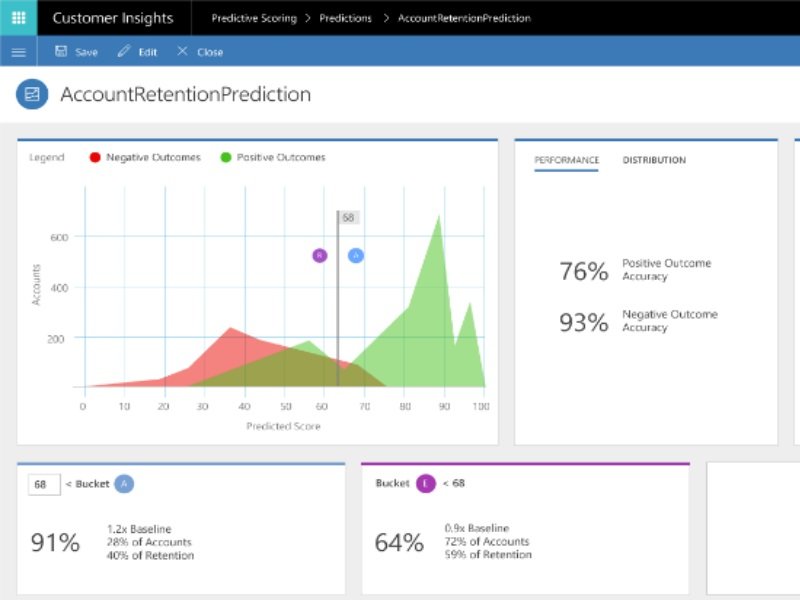Click the 91% bucket A value

click(x=55, y=542)
